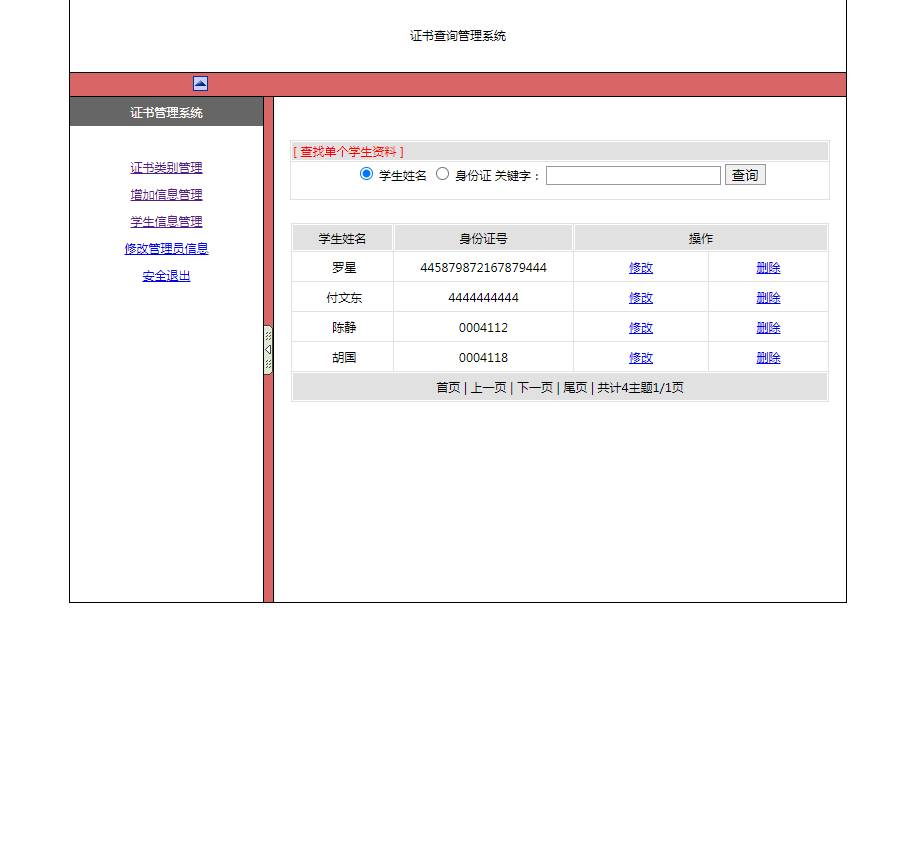Go to 首页 in the pagination bar
916x854 pixels.
click(448, 387)
